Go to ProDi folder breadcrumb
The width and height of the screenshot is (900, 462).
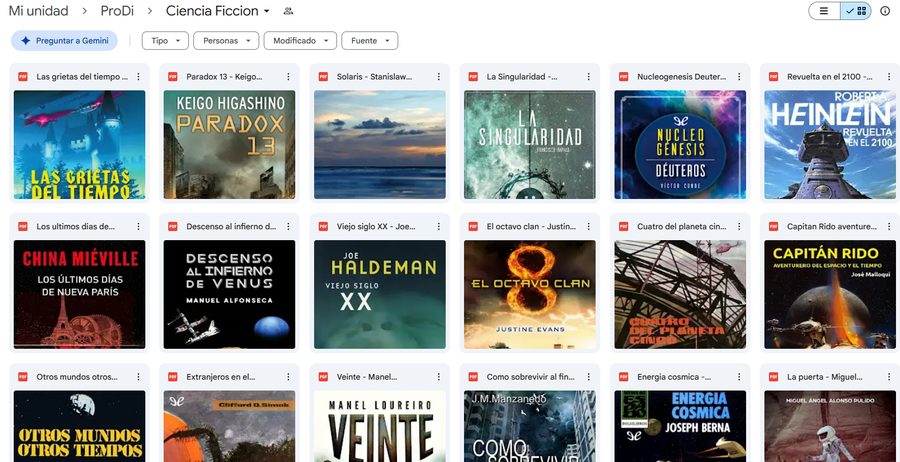pos(117,11)
